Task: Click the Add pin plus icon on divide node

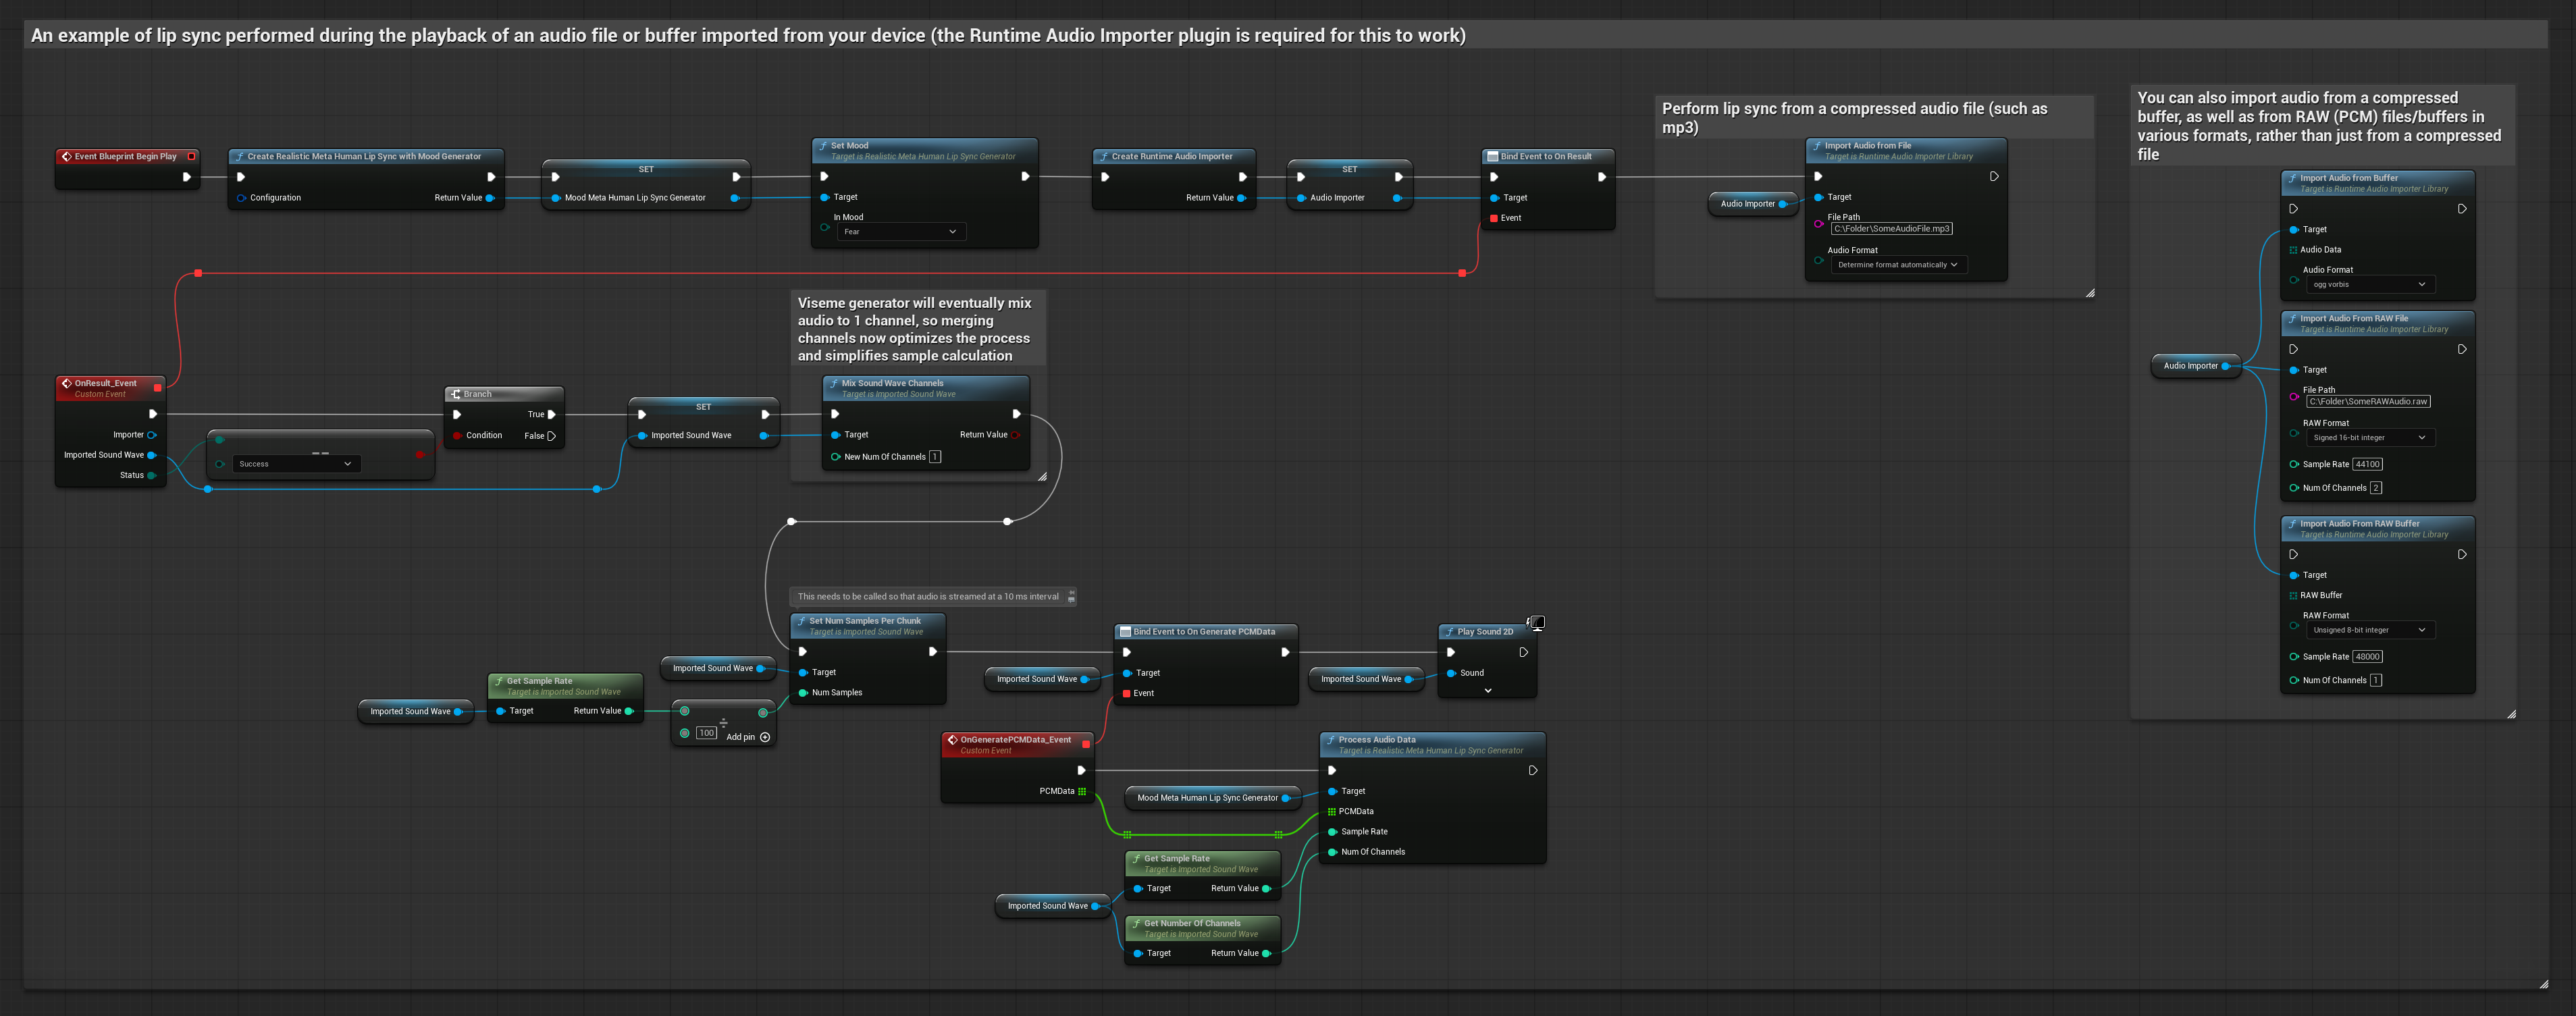Action: pyautogui.click(x=765, y=737)
